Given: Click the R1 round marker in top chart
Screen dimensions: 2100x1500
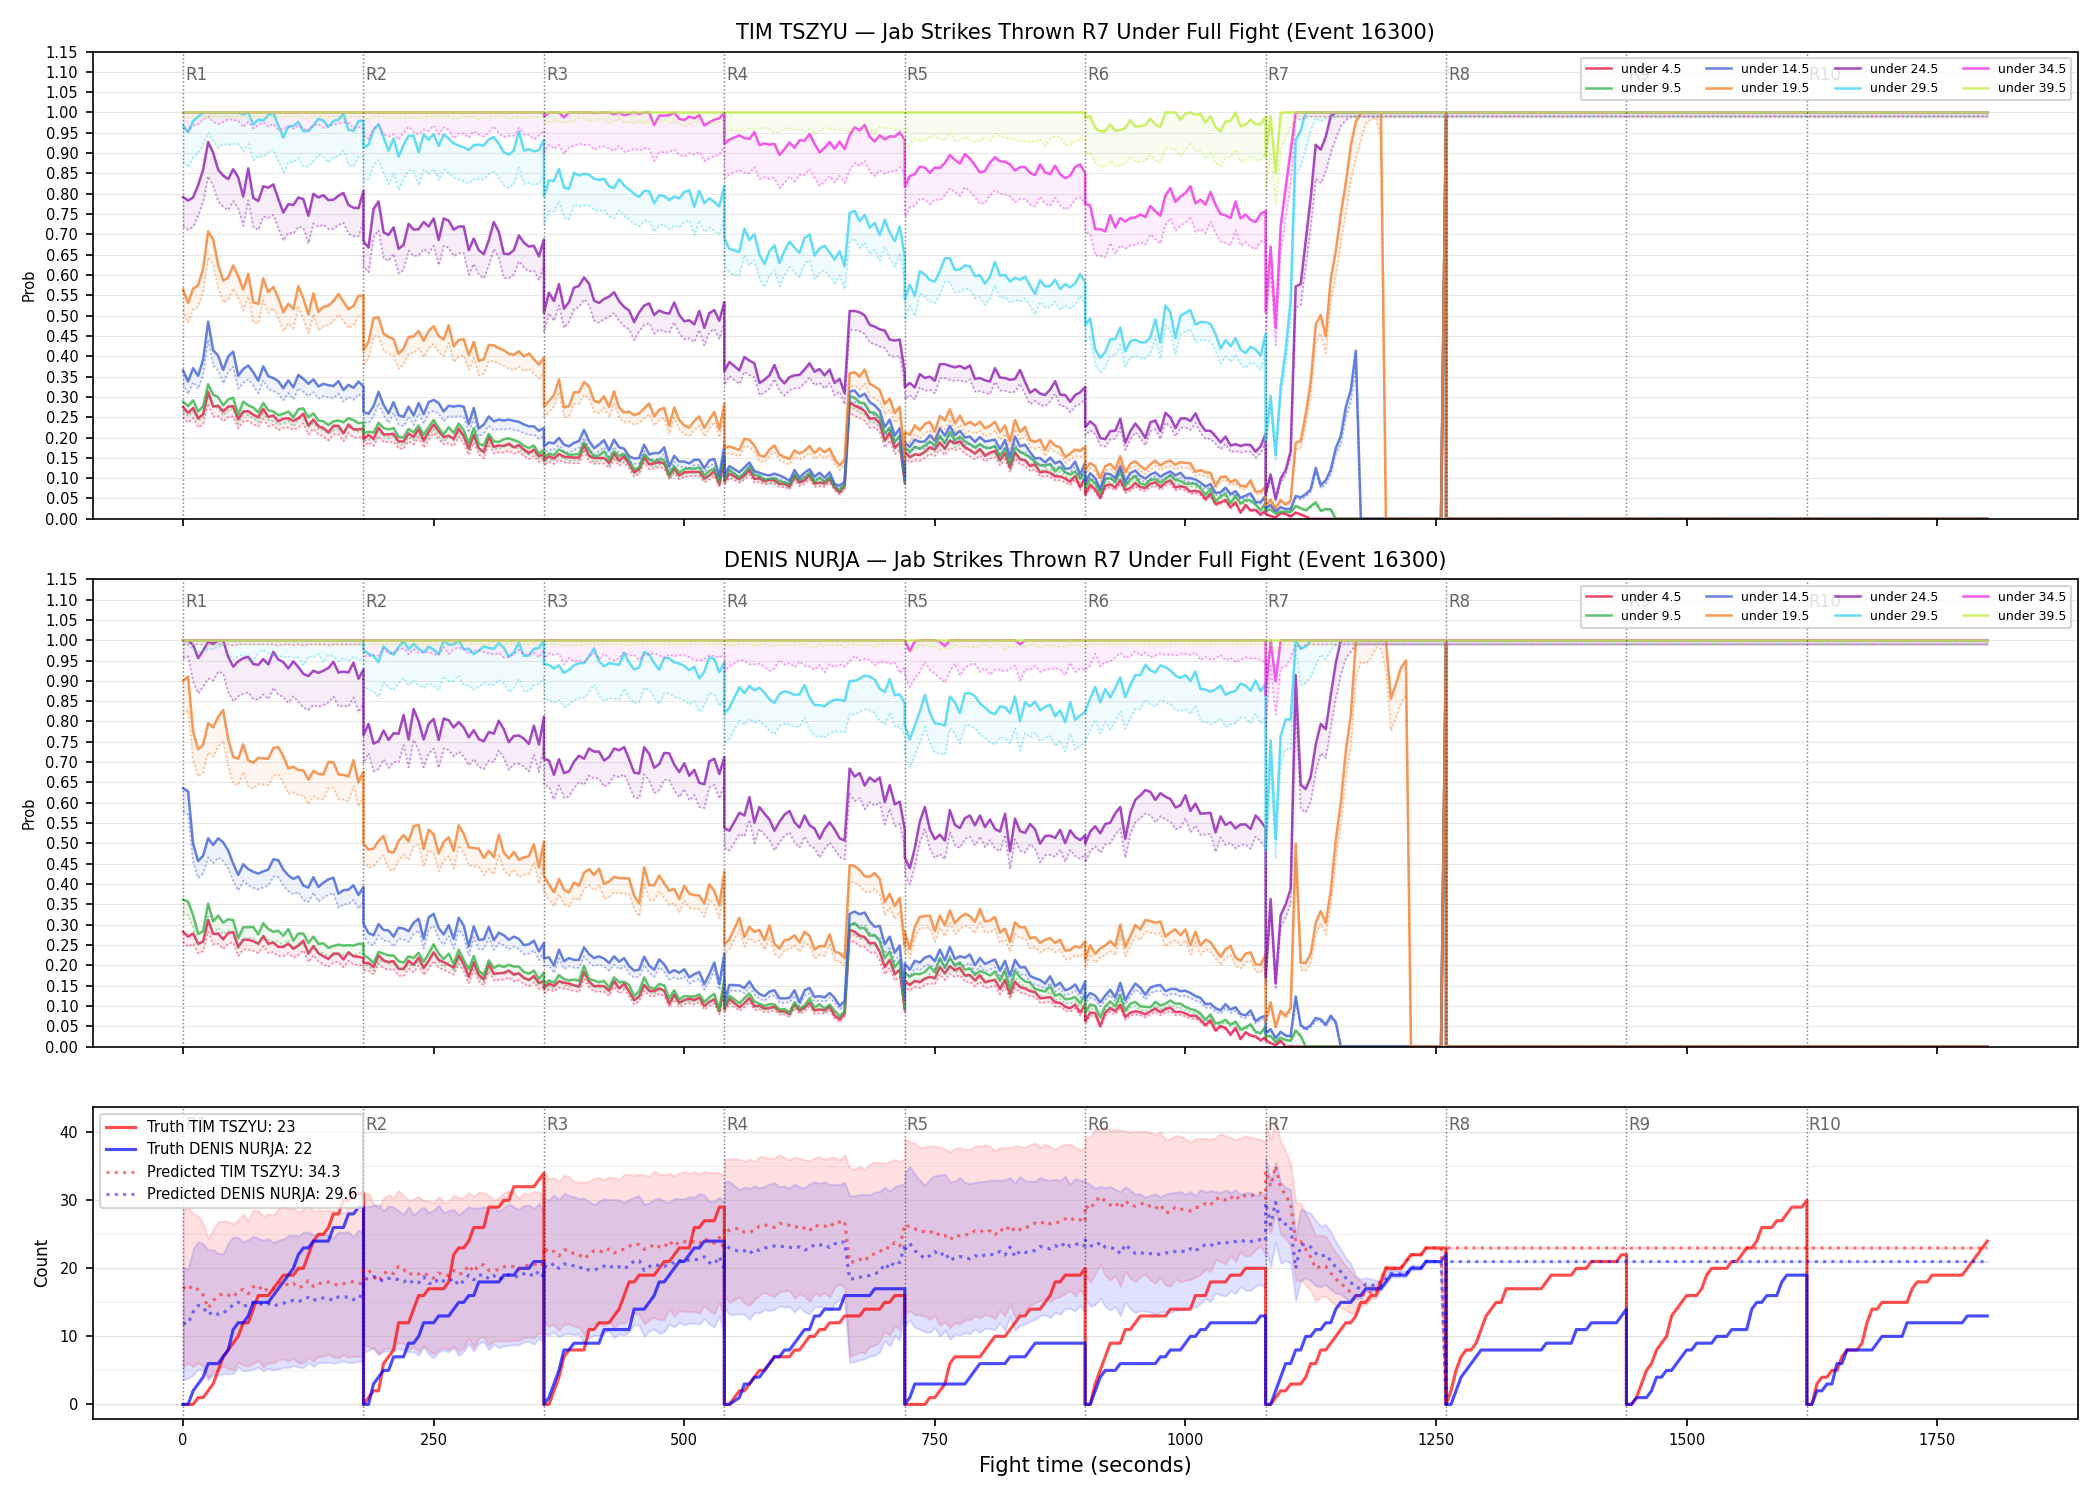Looking at the screenshot, I should 196,74.
